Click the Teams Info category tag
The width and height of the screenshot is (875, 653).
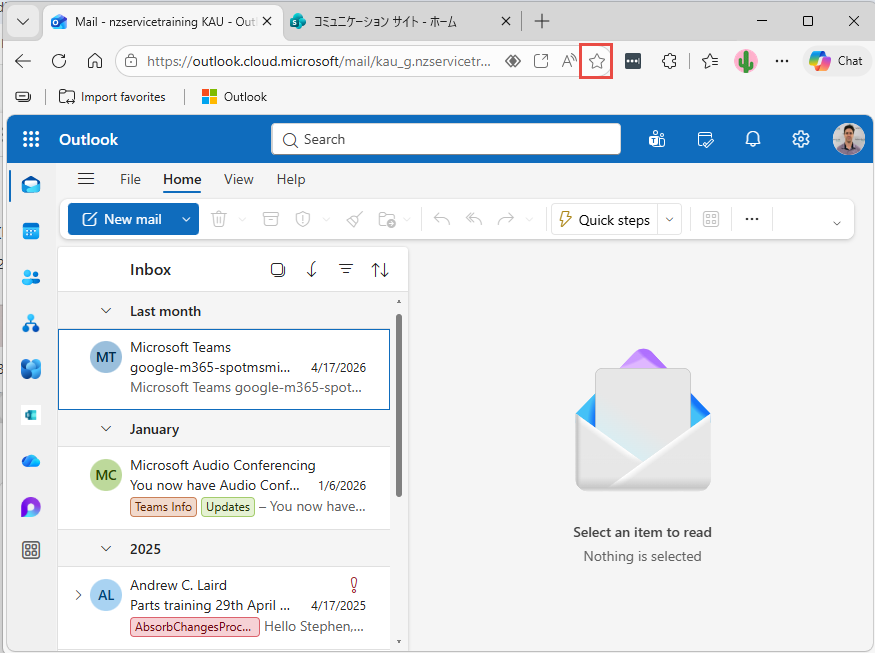(163, 507)
